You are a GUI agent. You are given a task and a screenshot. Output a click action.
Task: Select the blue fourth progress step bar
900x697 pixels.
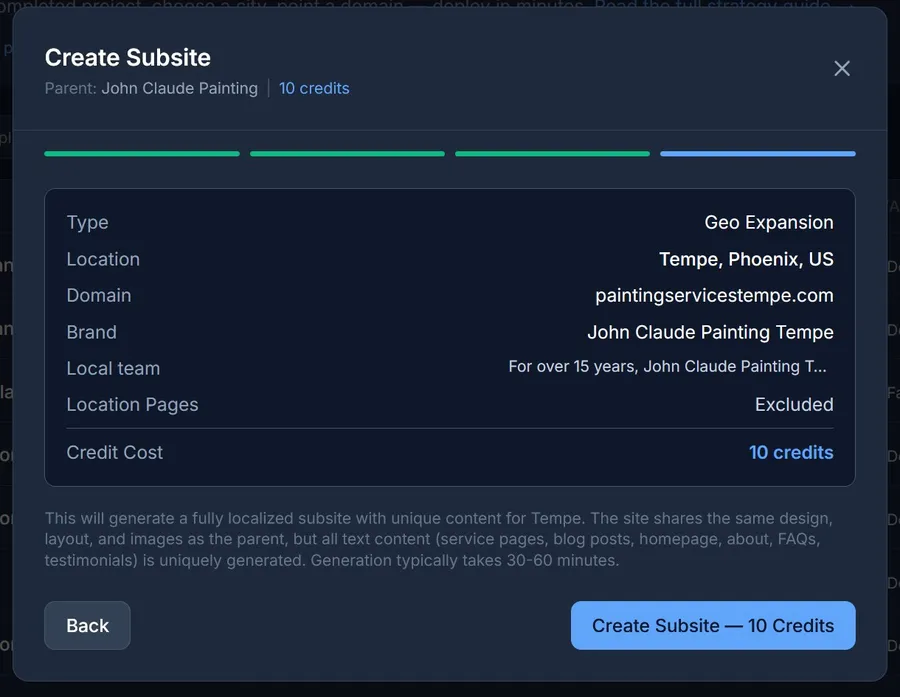pos(757,154)
